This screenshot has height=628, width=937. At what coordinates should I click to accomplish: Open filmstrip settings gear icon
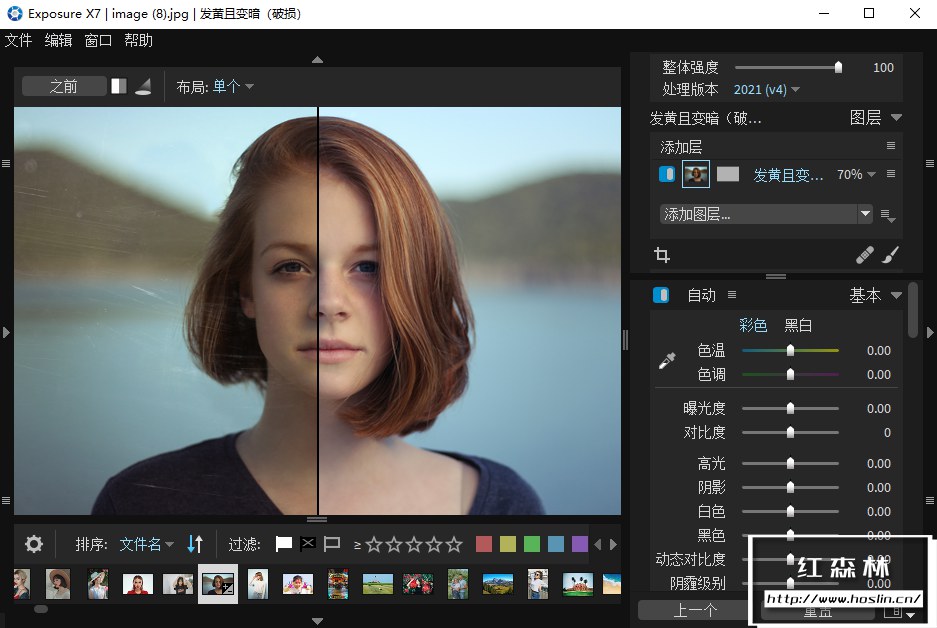coord(34,544)
